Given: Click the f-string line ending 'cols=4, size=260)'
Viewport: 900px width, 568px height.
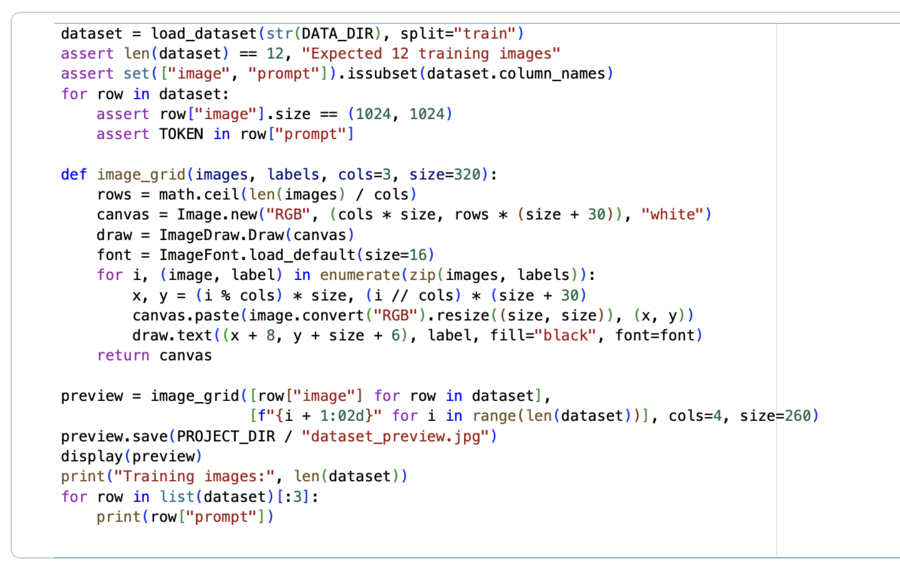Looking at the screenshot, I should click(534, 416).
